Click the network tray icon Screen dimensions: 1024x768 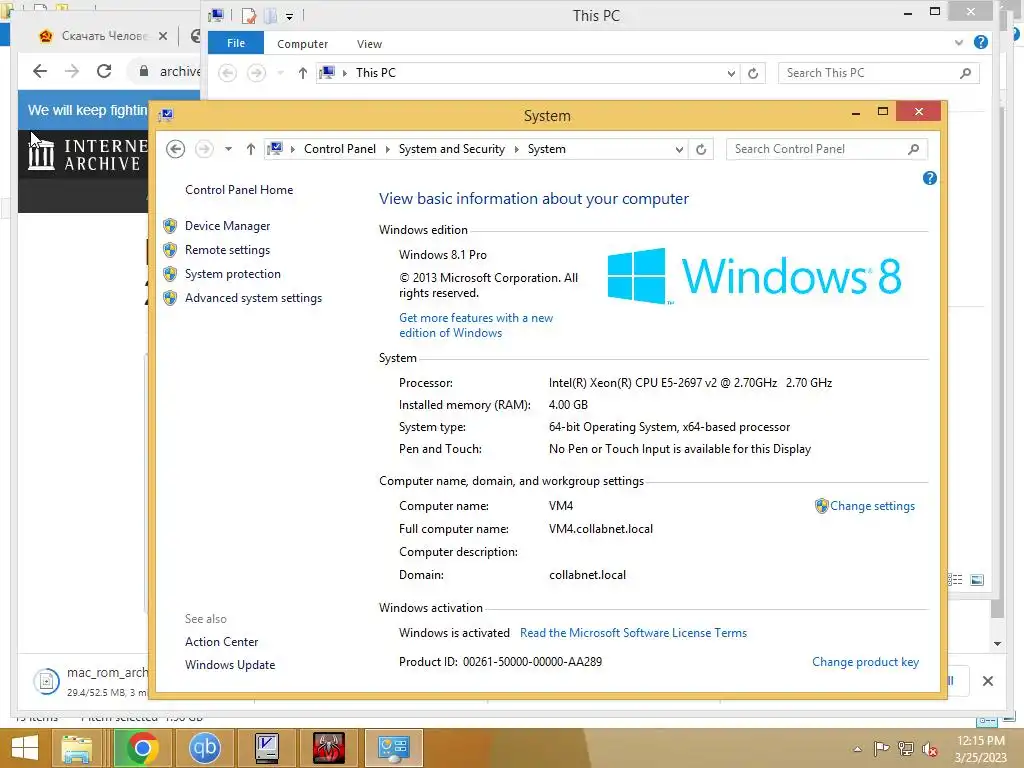906,749
